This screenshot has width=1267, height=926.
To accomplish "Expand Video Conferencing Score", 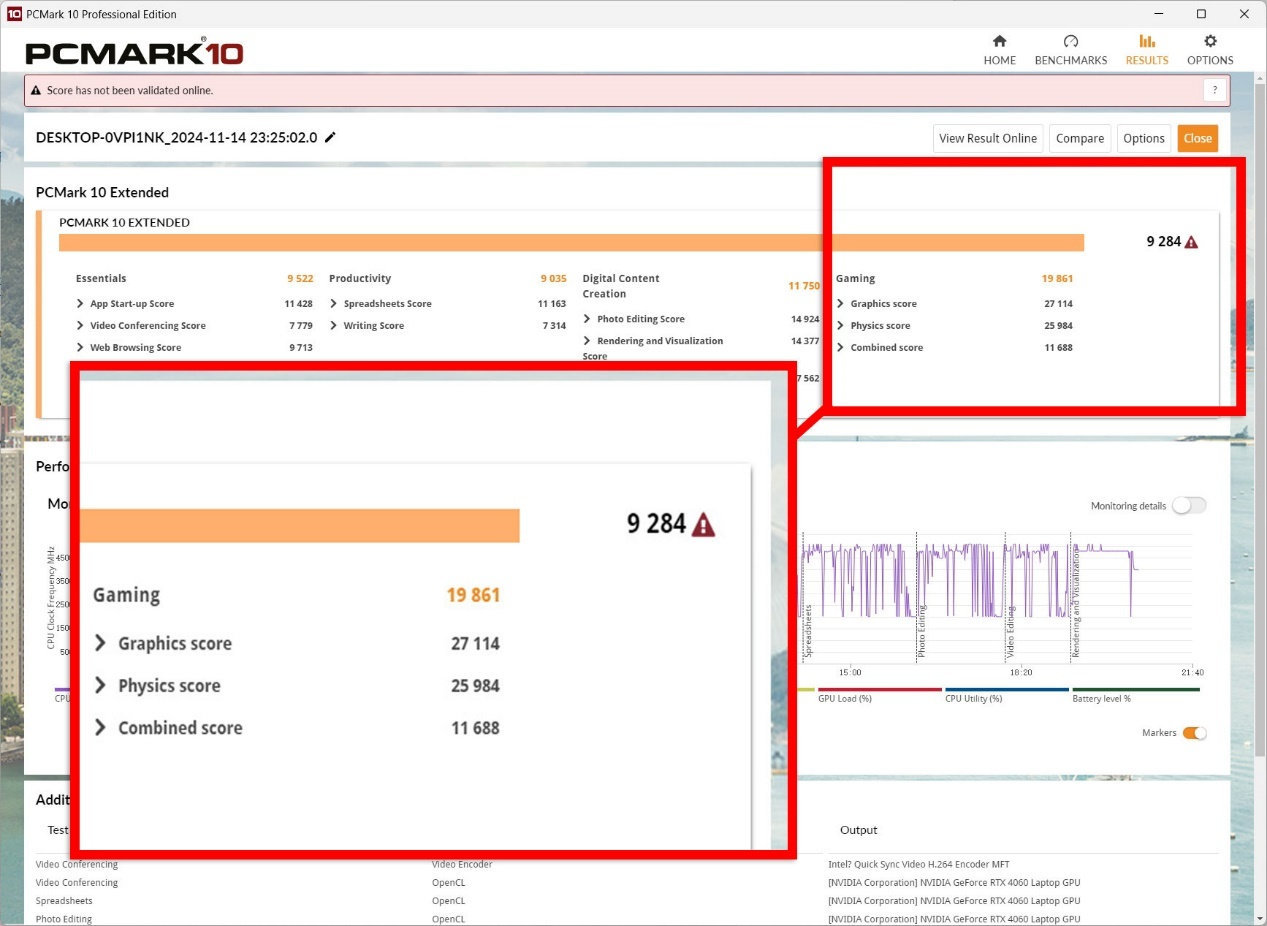I will 80,325.
